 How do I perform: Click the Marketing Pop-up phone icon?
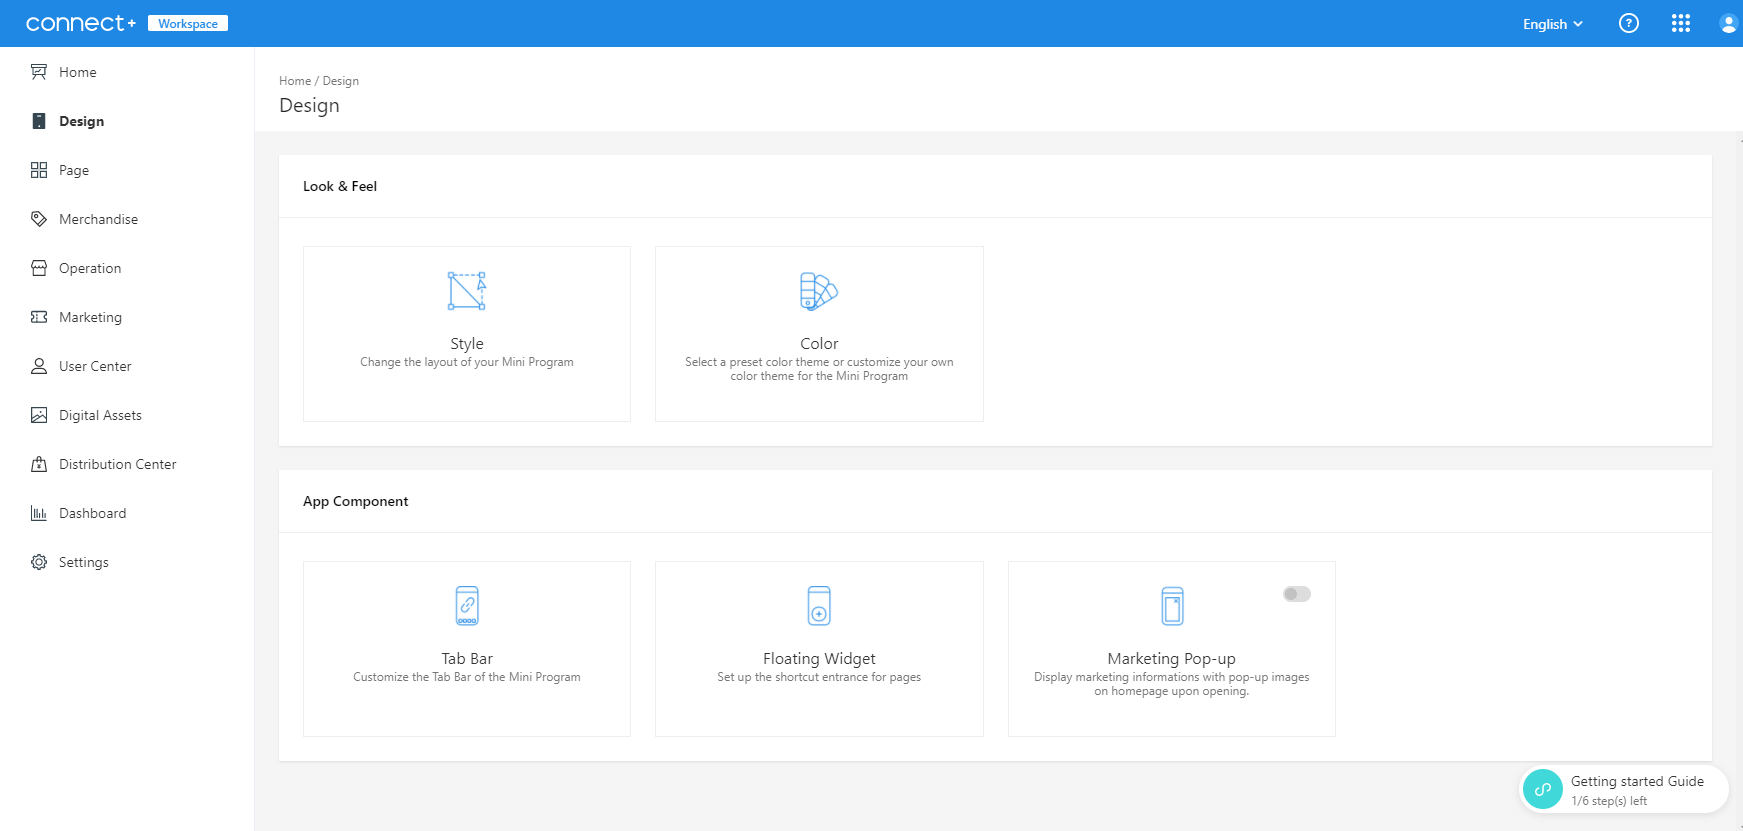pos(1172,606)
